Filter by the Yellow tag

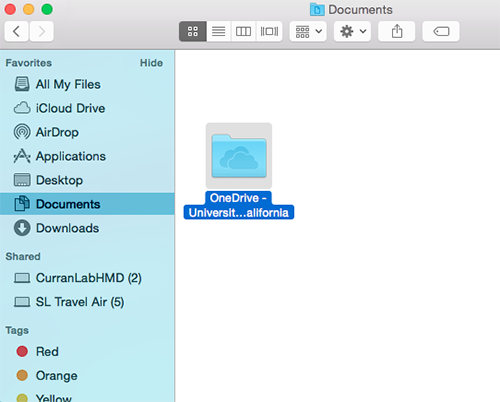click(87, 397)
